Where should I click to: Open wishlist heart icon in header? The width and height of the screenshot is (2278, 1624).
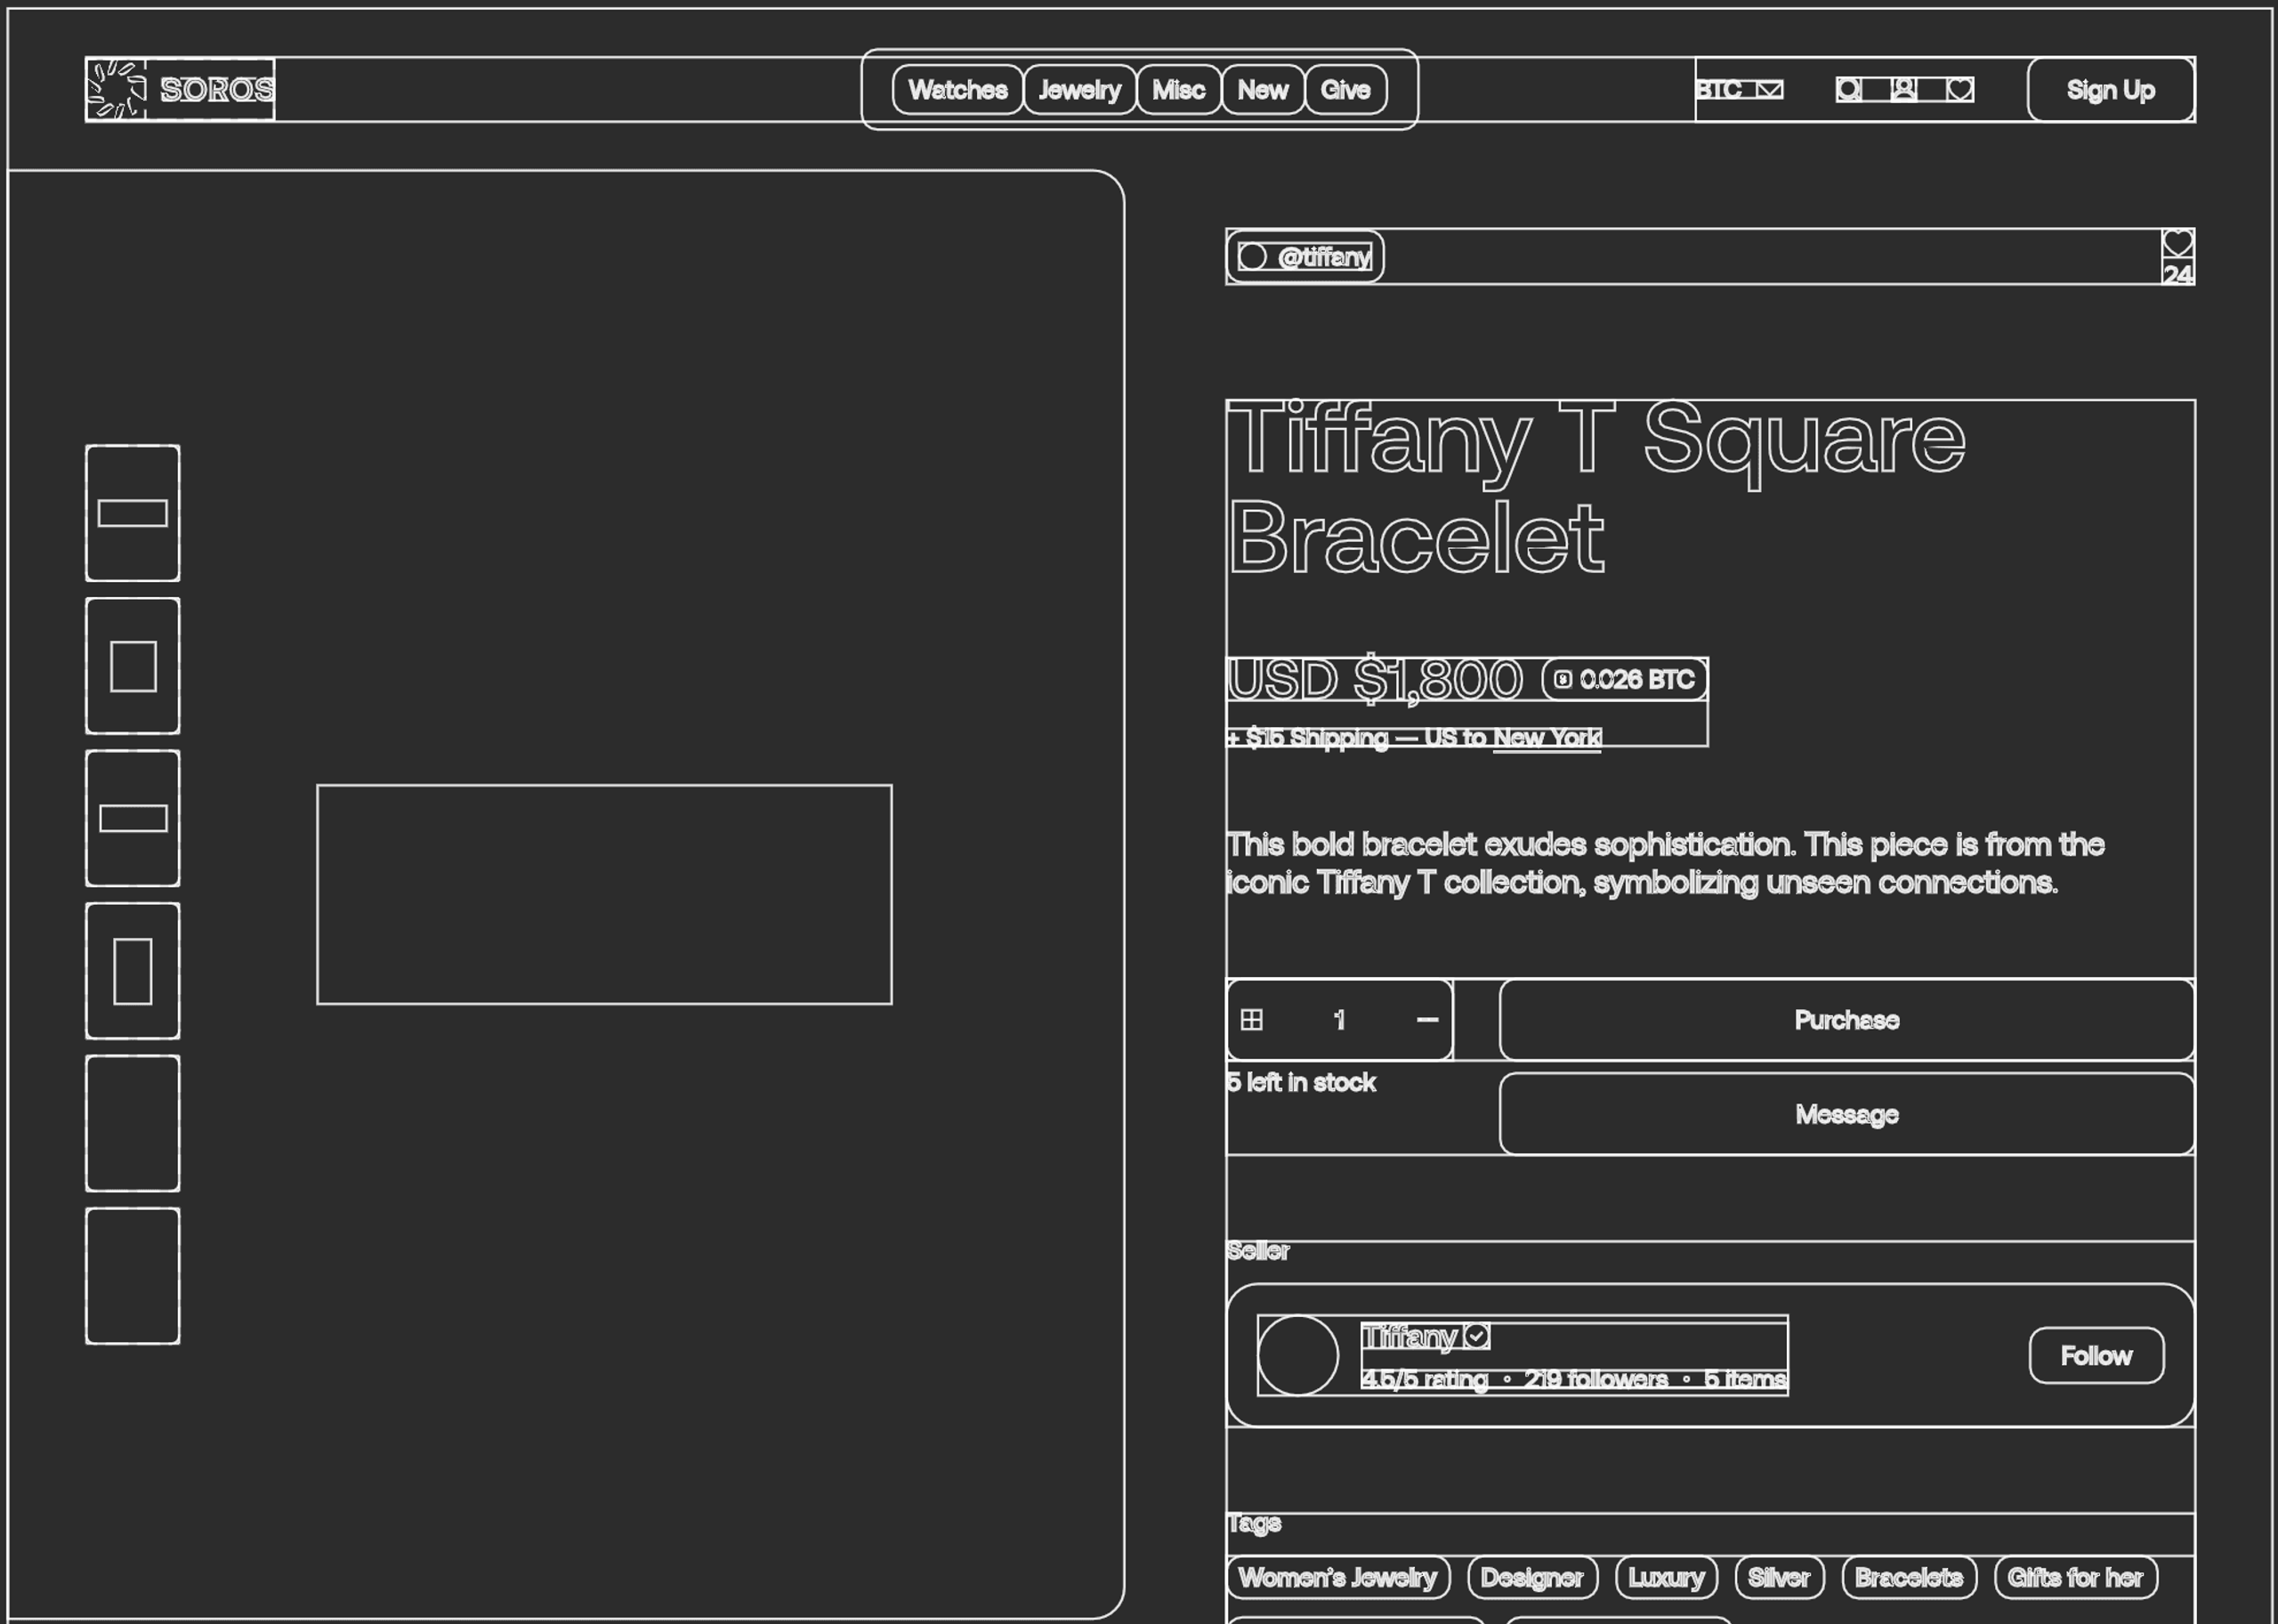click(x=1960, y=90)
